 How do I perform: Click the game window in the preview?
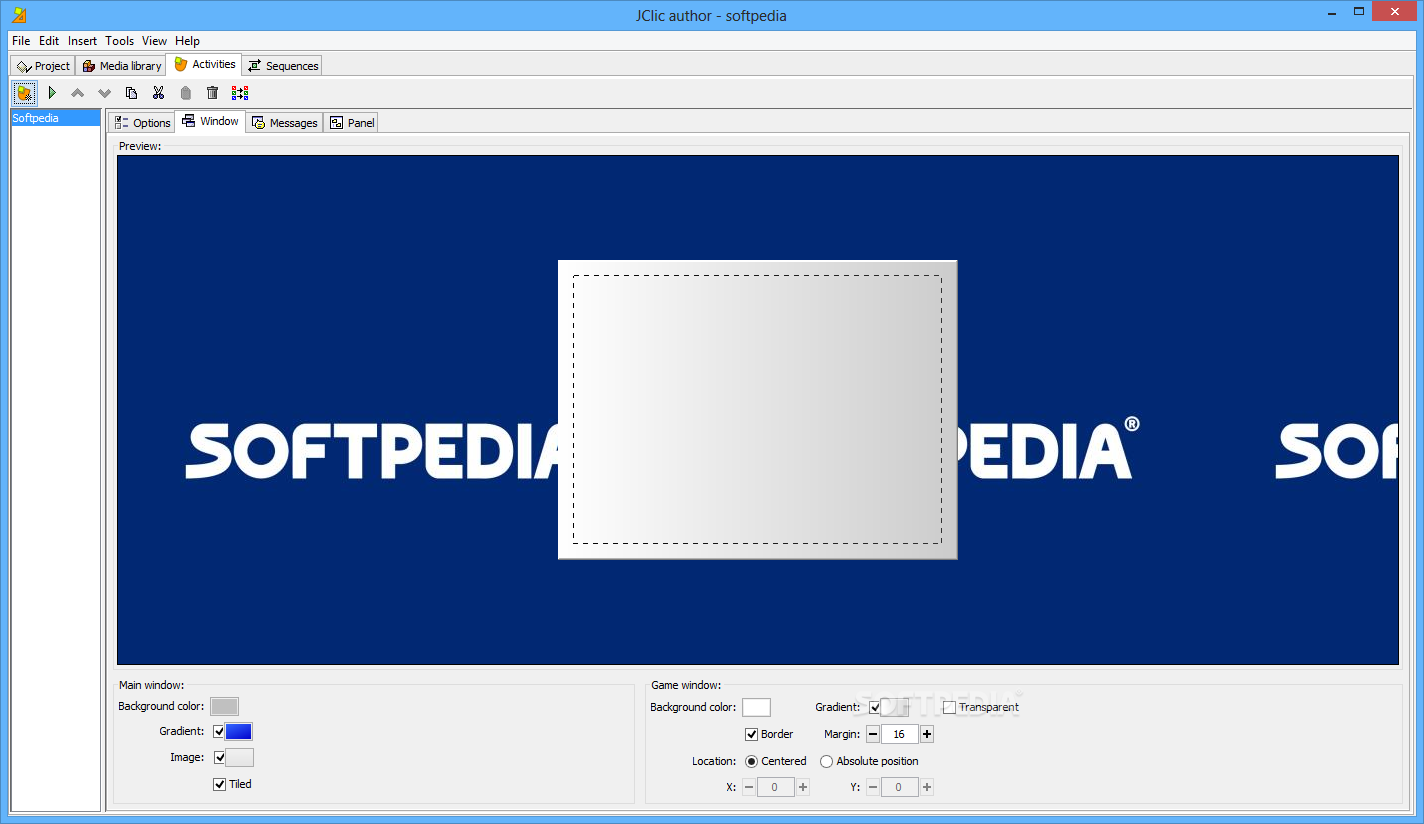click(757, 410)
